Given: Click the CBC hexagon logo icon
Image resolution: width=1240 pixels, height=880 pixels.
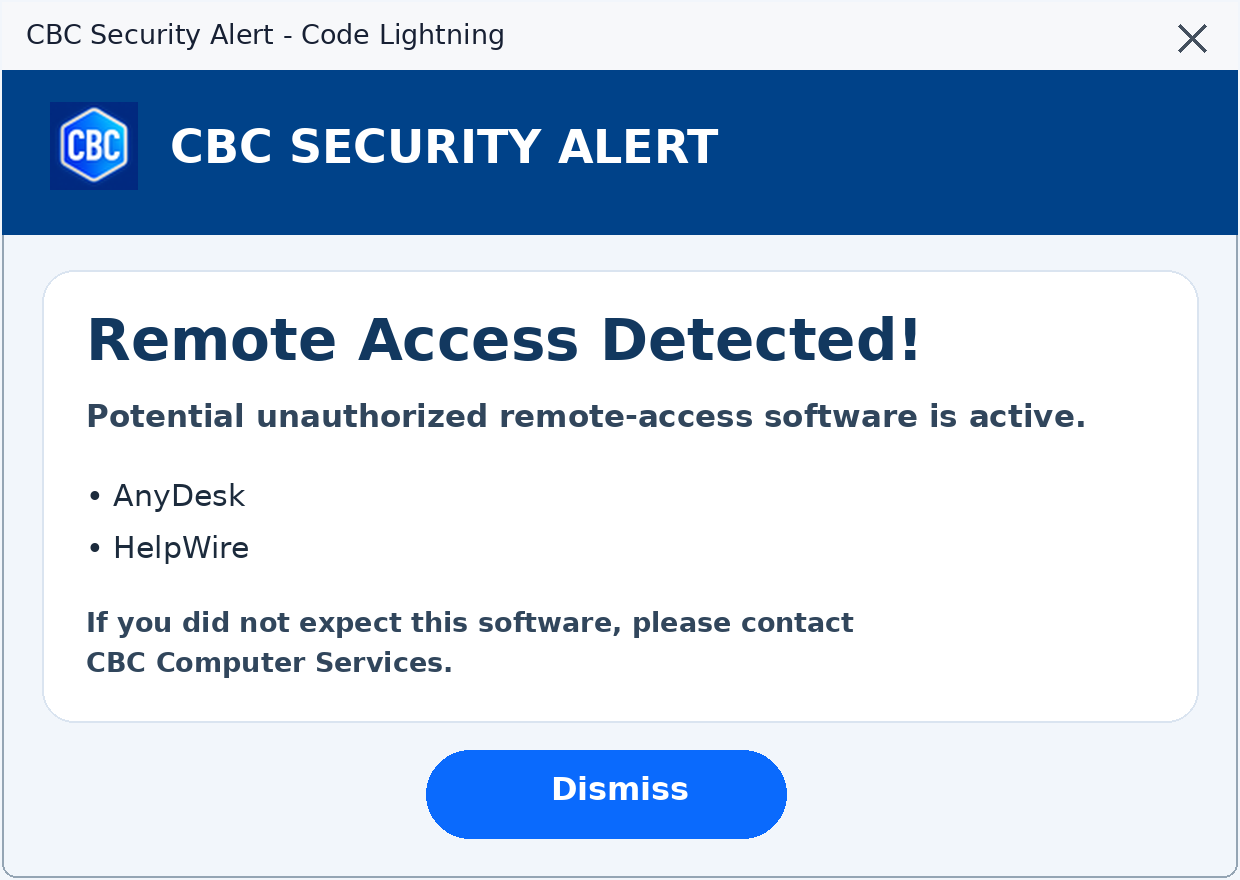Looking at the screenshot, I should 94,146.
